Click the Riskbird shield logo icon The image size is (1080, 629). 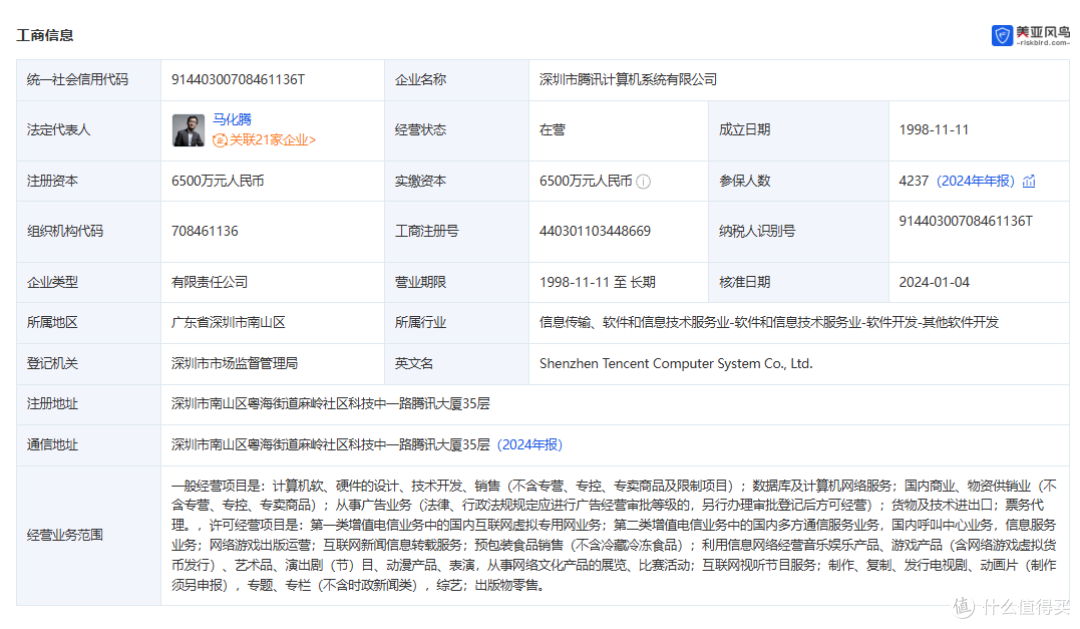[1001, 35]
